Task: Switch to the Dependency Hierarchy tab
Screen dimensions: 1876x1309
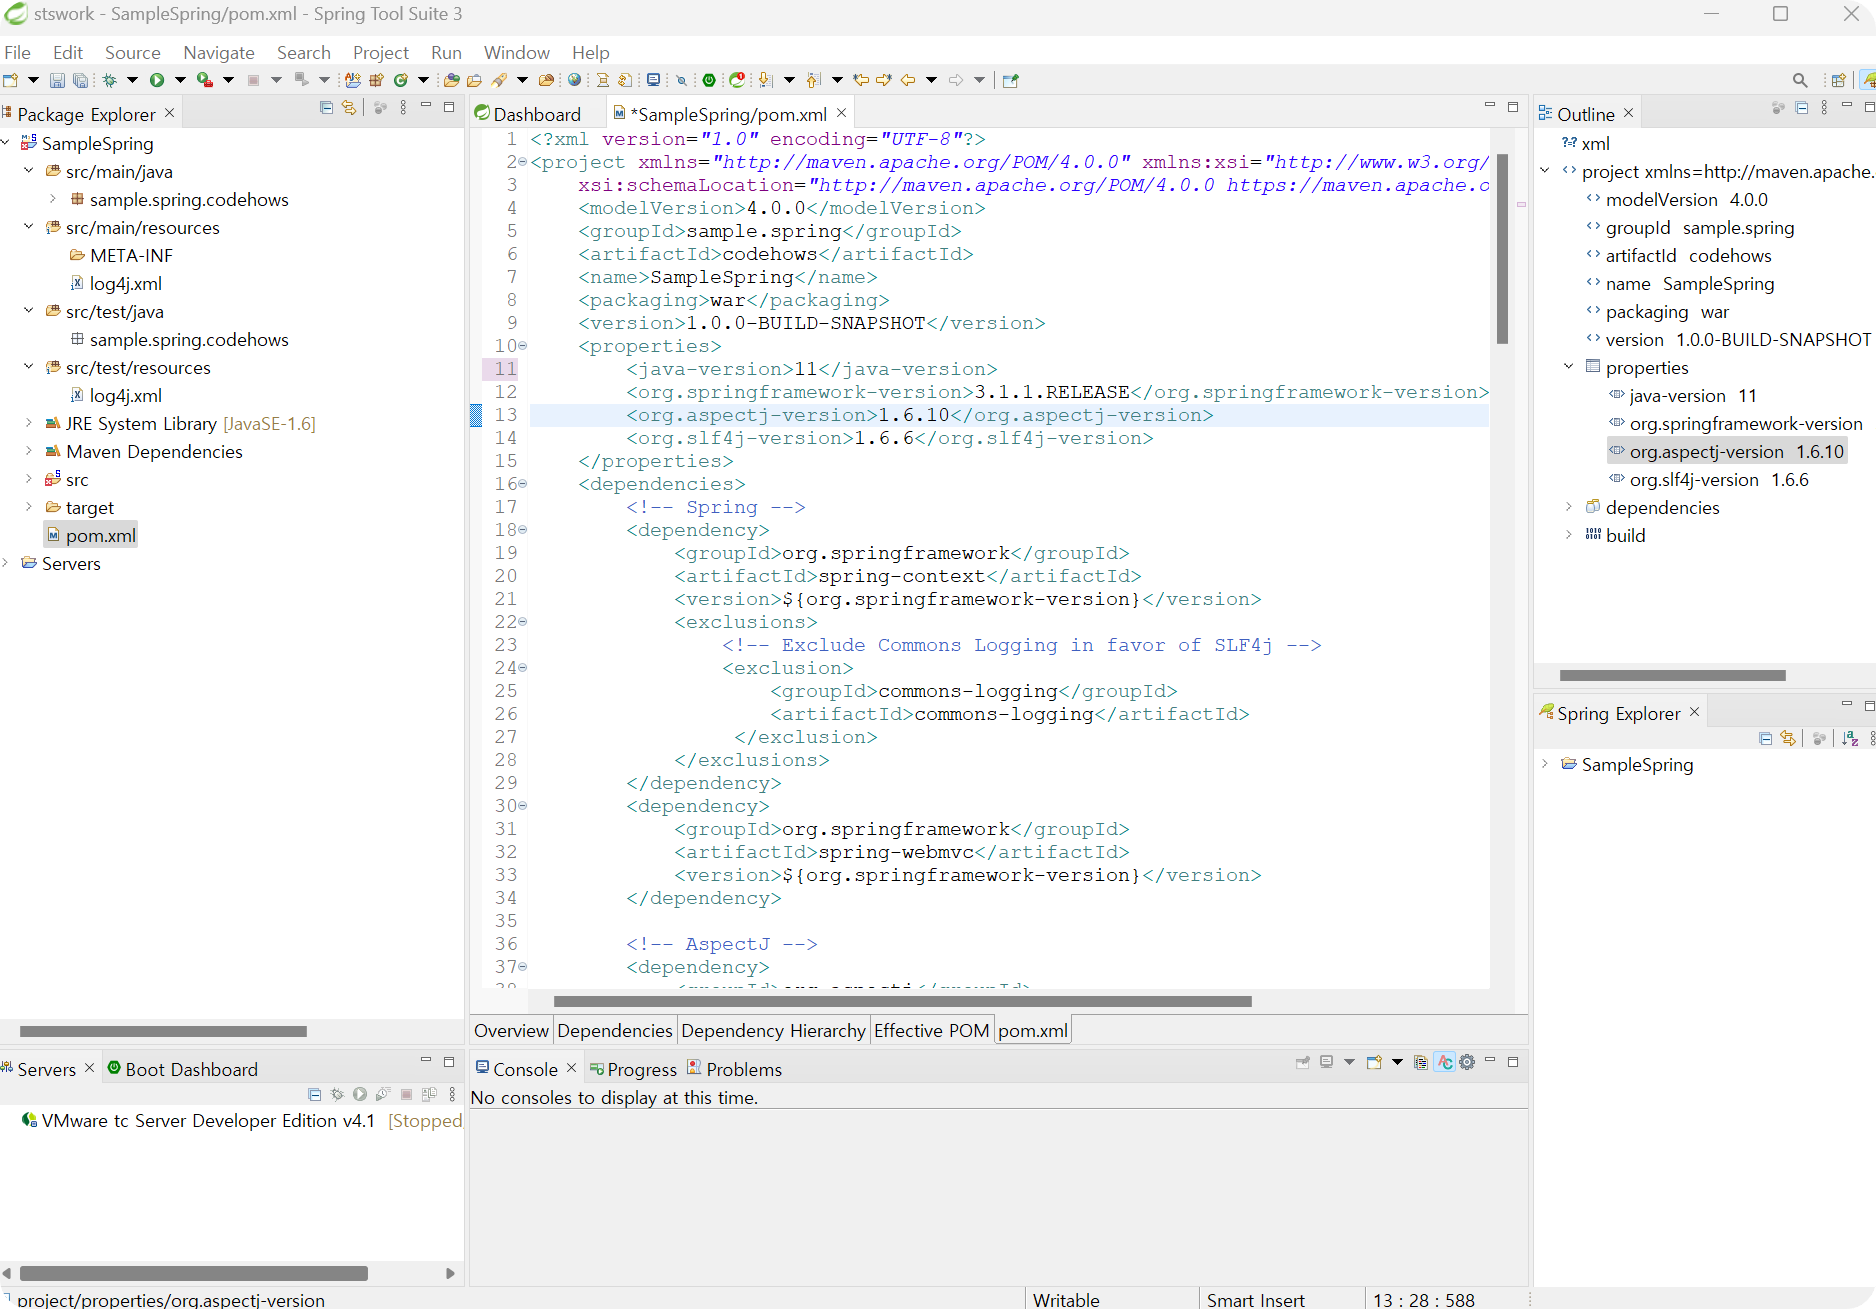Action: [773, 1030]
